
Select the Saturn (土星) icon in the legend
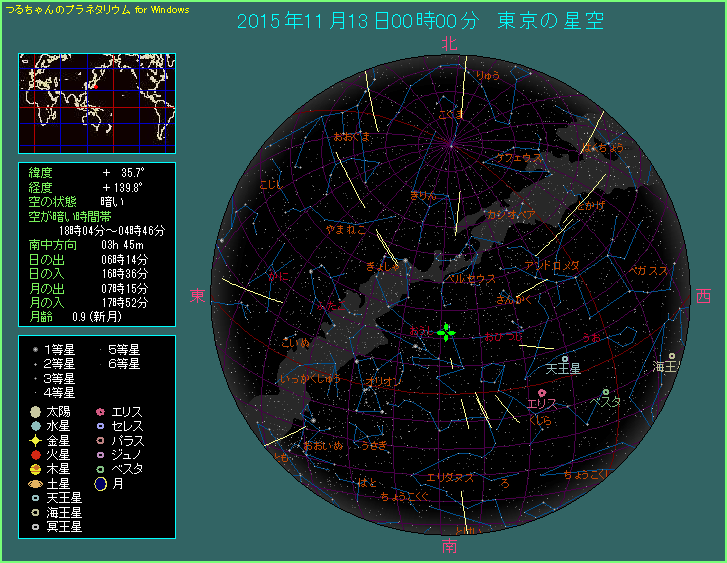coord(35,483)
